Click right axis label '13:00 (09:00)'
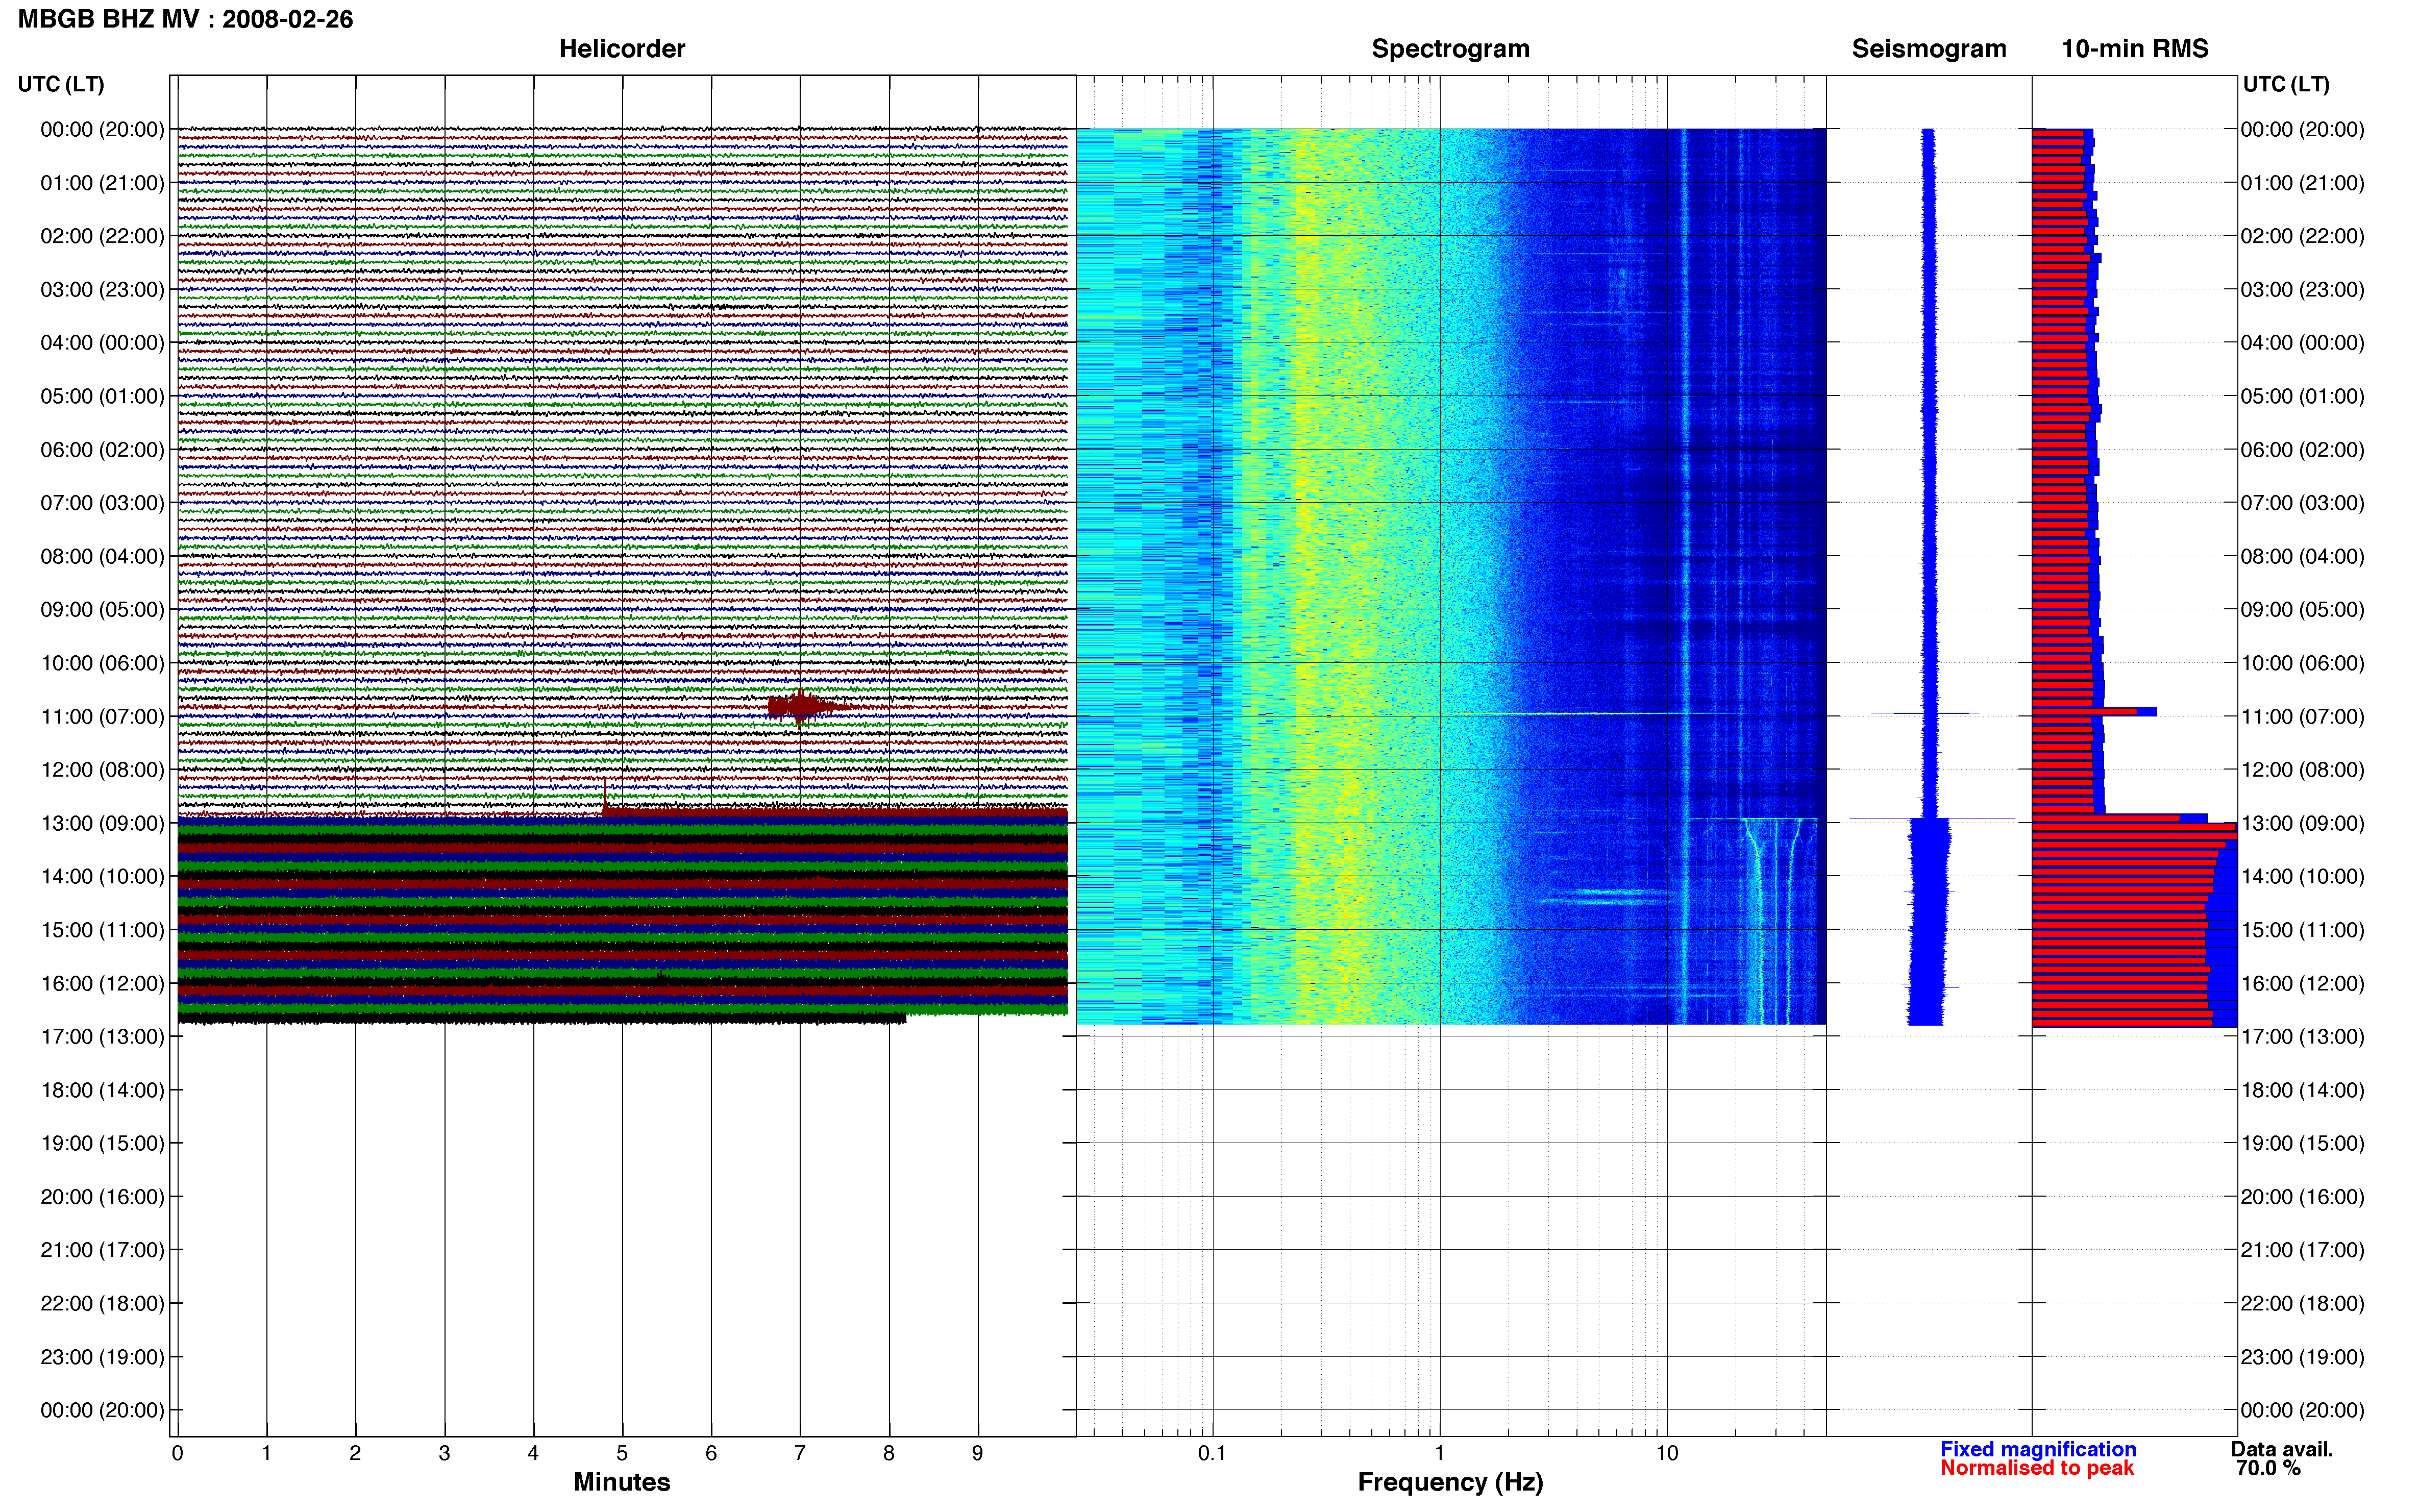The image size is (2419, 1512). [2302, 823]
